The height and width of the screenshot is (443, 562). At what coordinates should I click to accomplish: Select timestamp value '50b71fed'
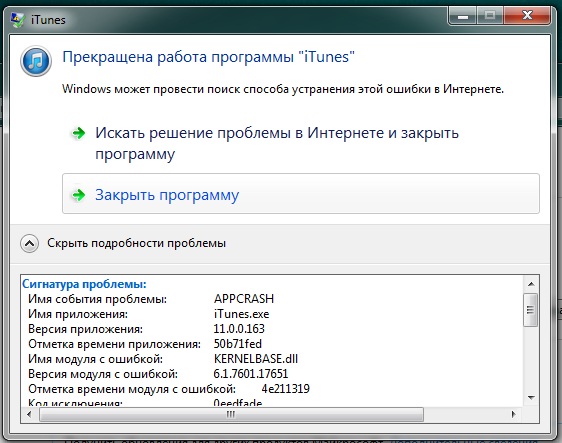pos(238,344)
